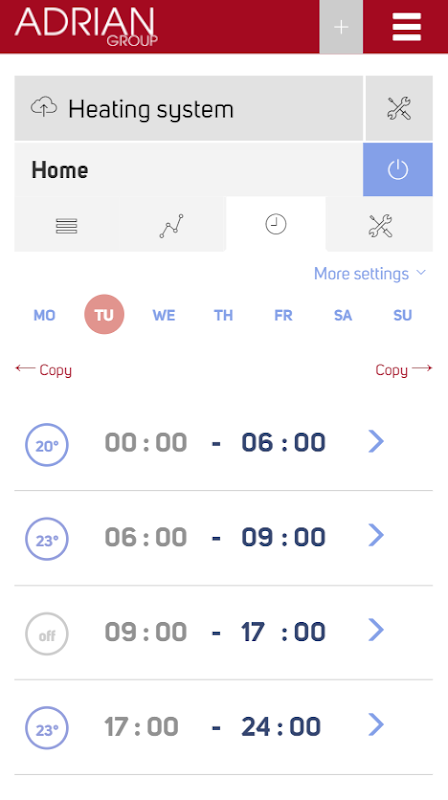Select the clock schedule tab
The width and height of the screenshot is (448, 800).
(x=276, y=224)
